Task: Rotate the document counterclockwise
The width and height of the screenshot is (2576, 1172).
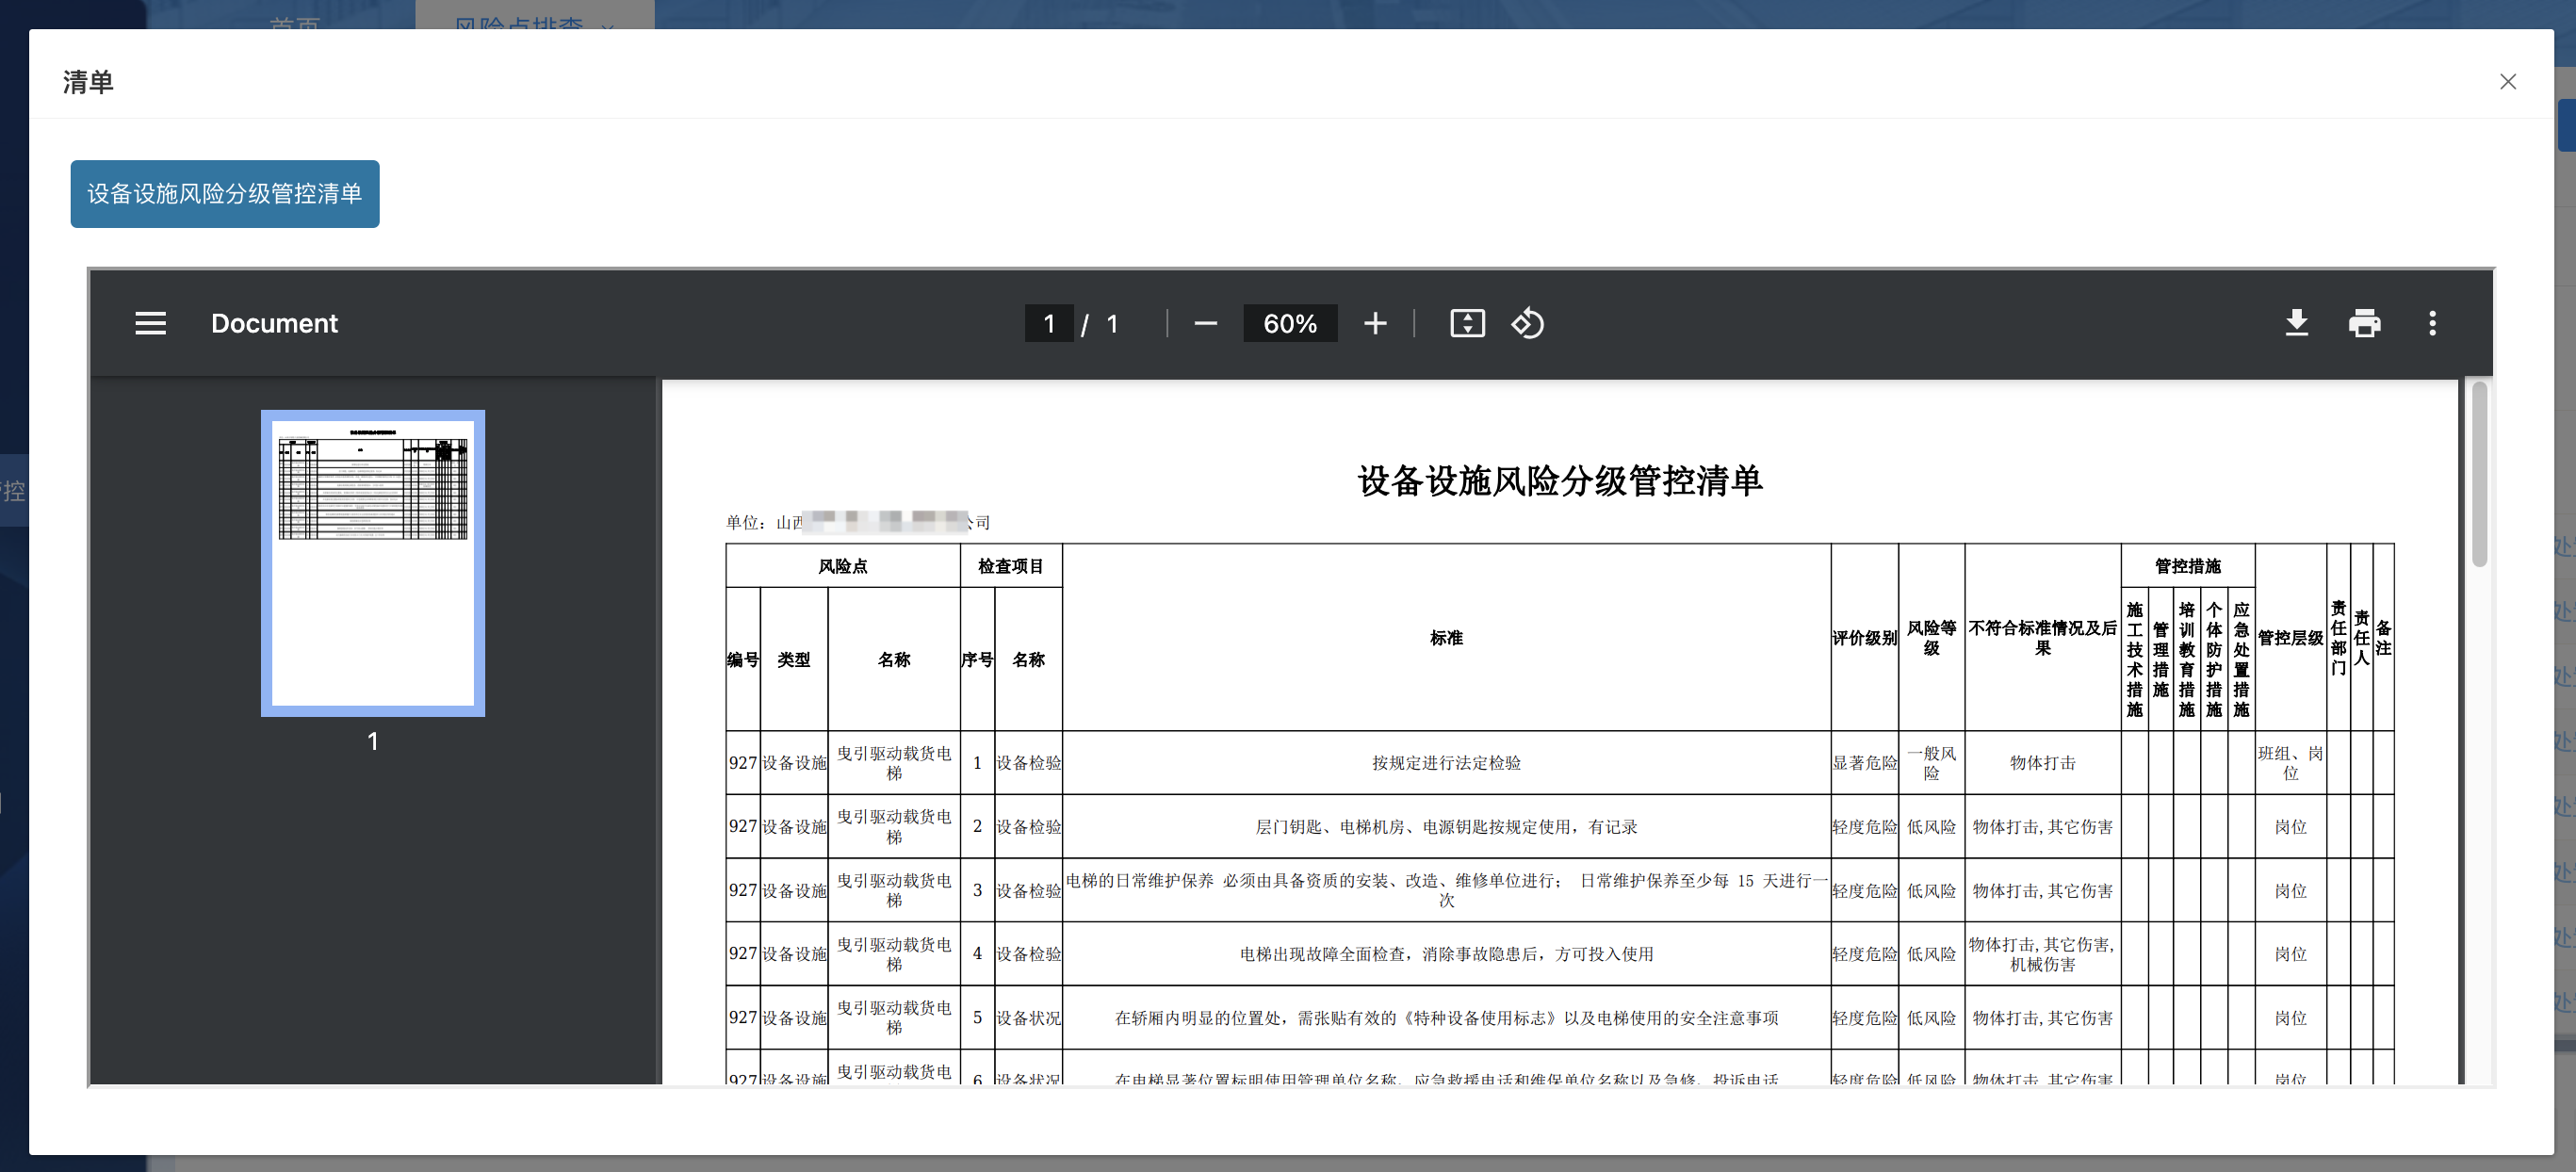Action: click(1528, 323)
